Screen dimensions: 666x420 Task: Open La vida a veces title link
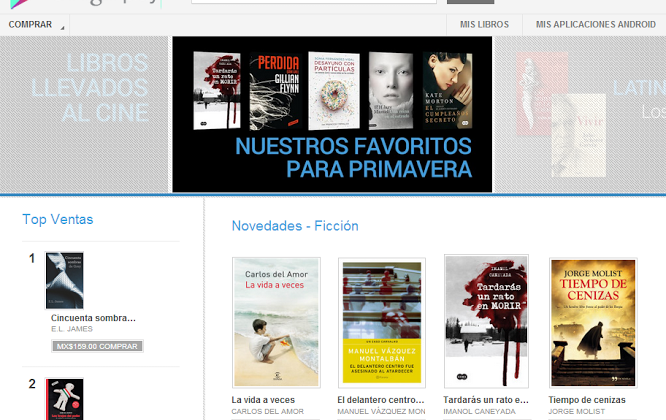tap(263, 400)
